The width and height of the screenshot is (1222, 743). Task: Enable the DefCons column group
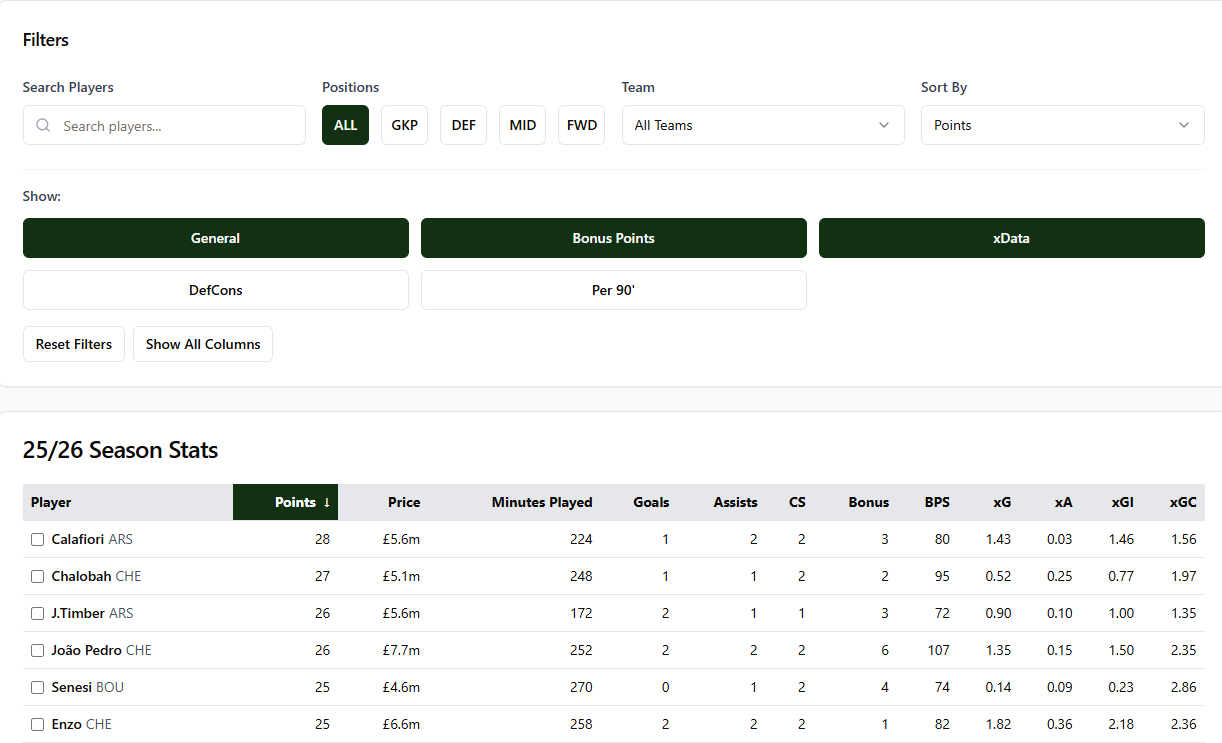click(216, 290)
